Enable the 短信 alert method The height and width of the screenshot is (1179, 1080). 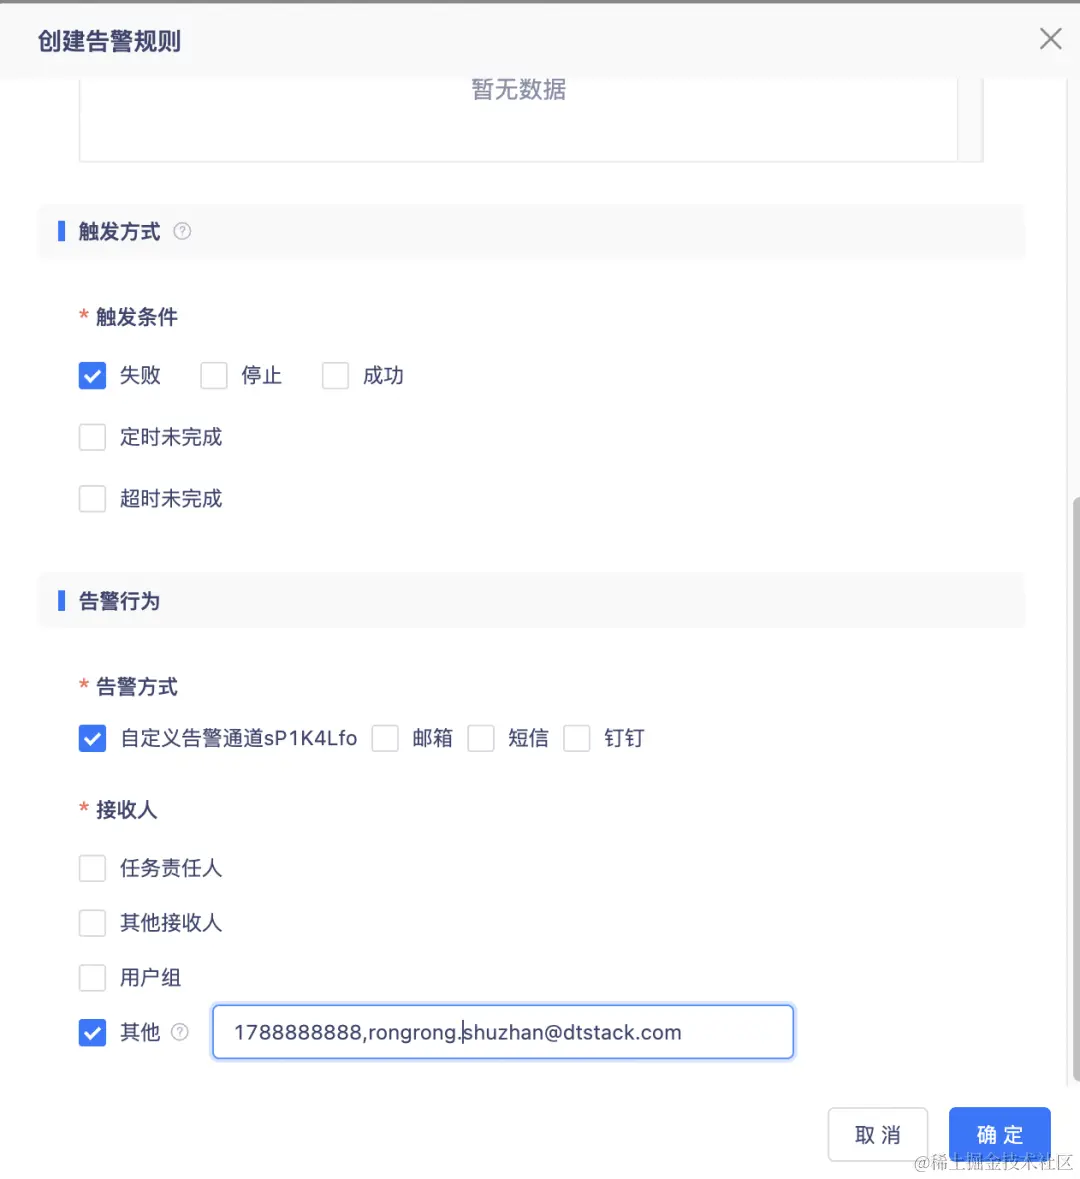481,738
